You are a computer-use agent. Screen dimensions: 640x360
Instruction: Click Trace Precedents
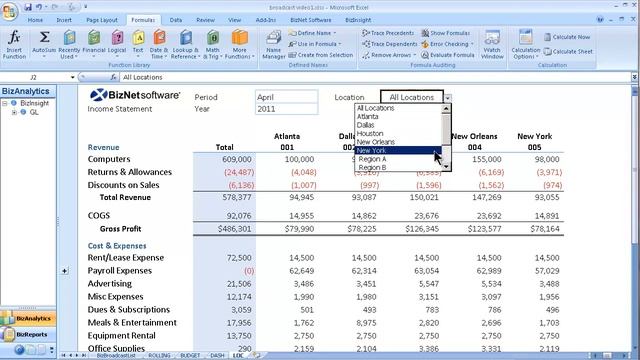coord(388,33)
